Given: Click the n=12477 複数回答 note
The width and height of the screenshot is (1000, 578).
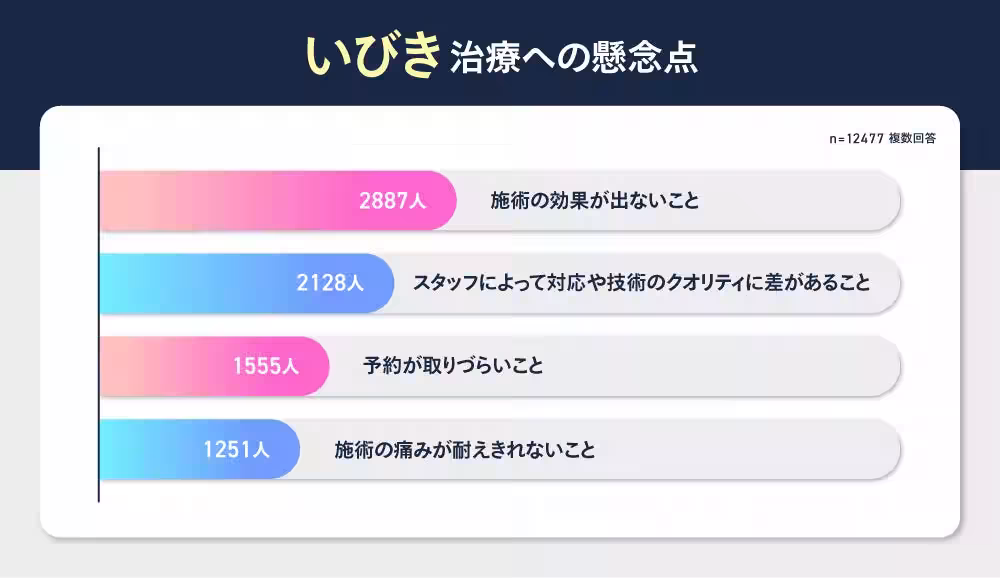Looking at the screenshot, I should [x=882, y=139].
